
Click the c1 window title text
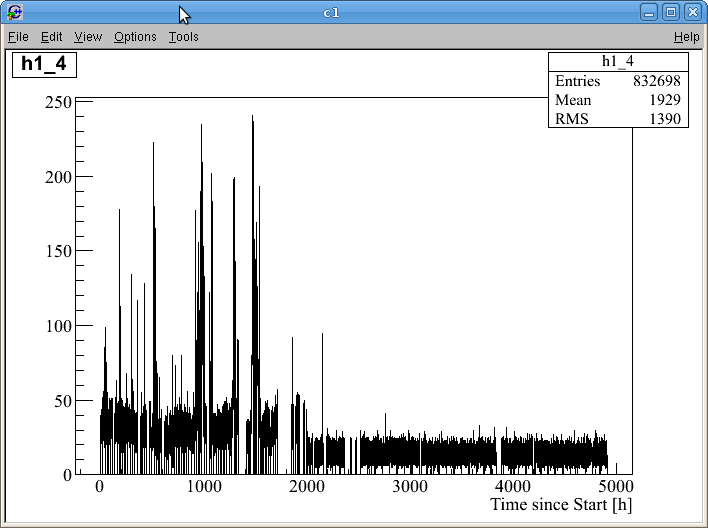(x=331, y=13)
